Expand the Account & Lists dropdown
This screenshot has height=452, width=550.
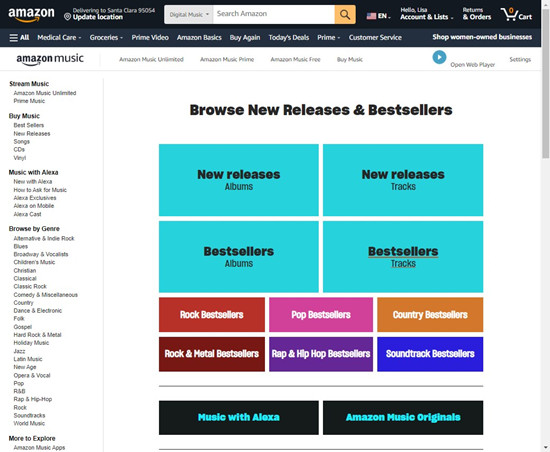427,17
